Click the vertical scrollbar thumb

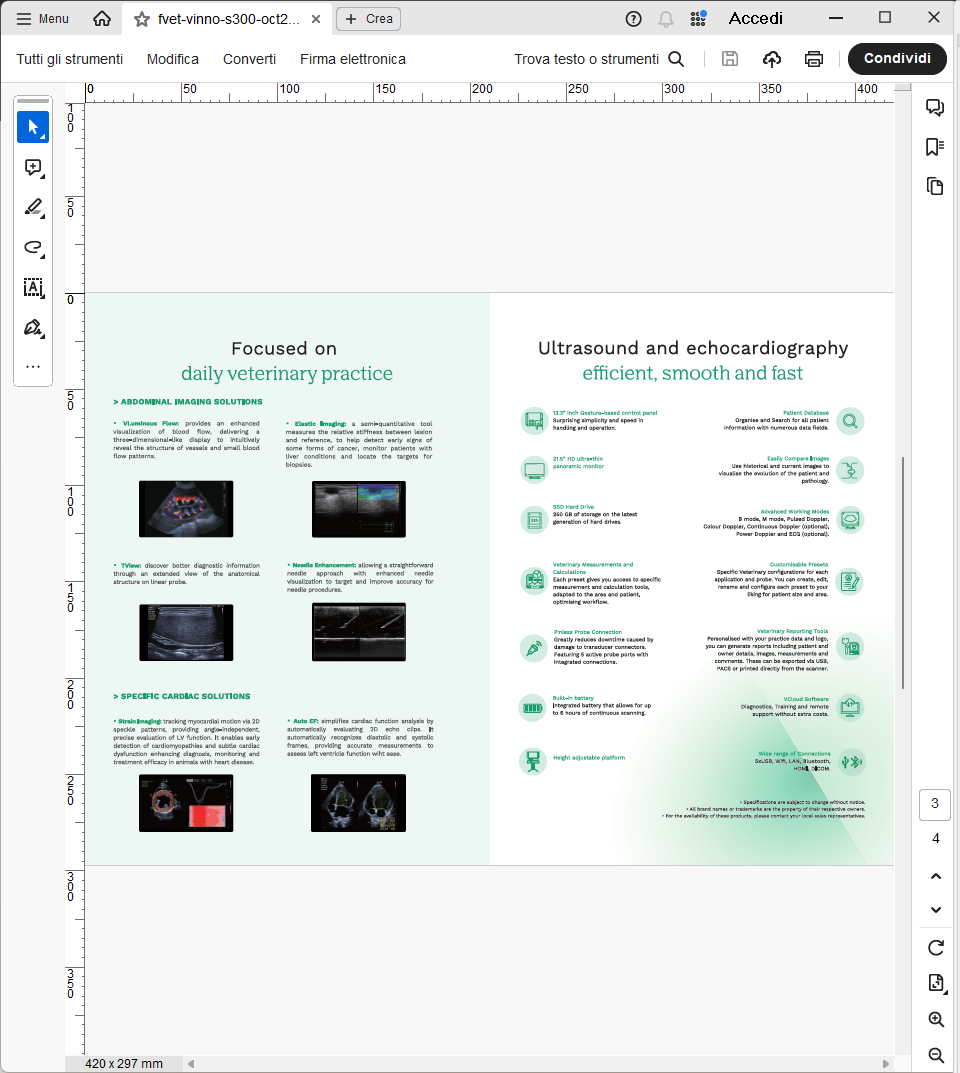click(x=903, y=573)
